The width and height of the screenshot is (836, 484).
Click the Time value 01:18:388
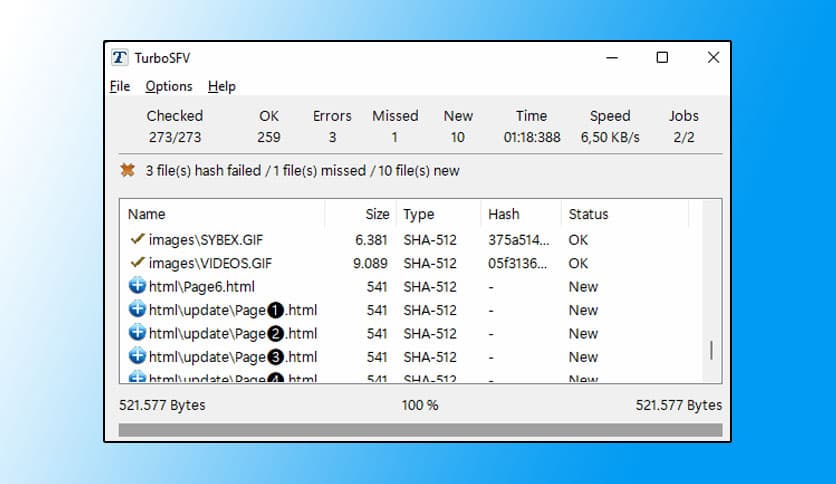click(x=532, y=137)
